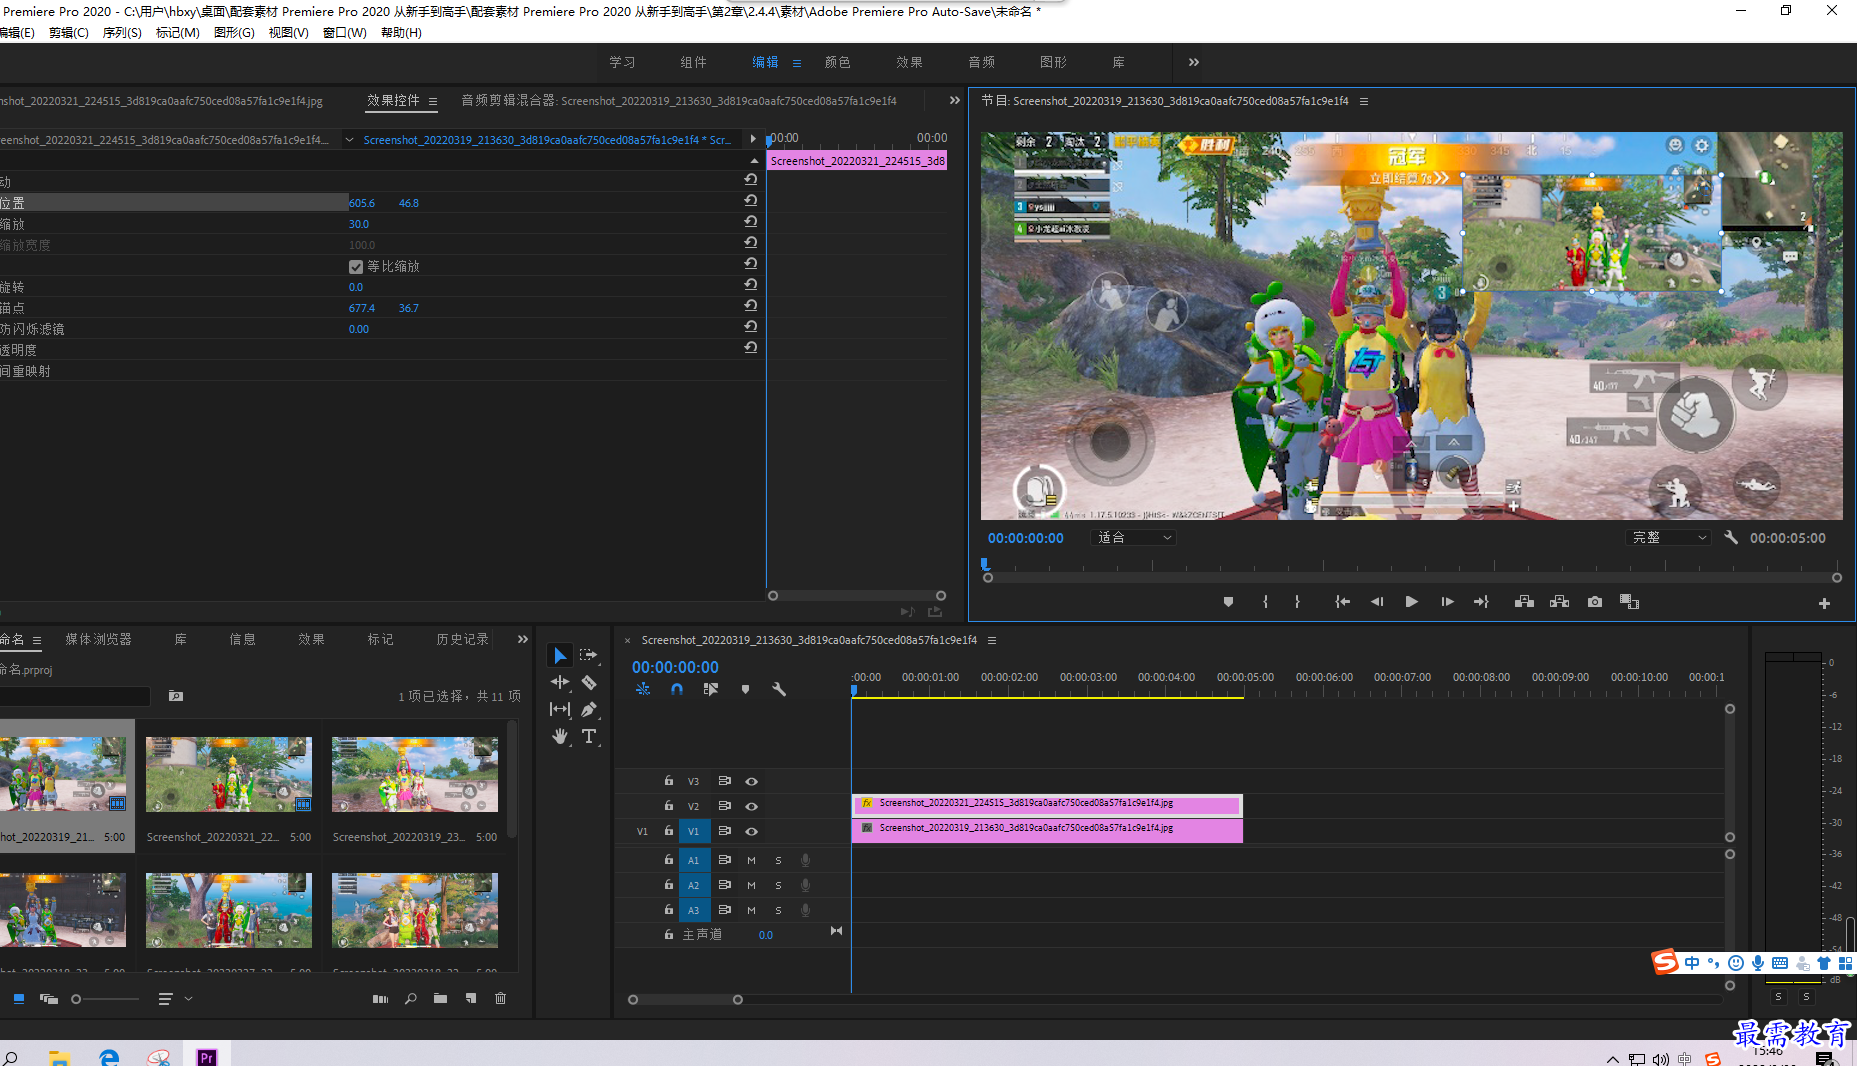Open Effect Controls panel menu
1857x1066 pixels.
click(x=433, y=101)
